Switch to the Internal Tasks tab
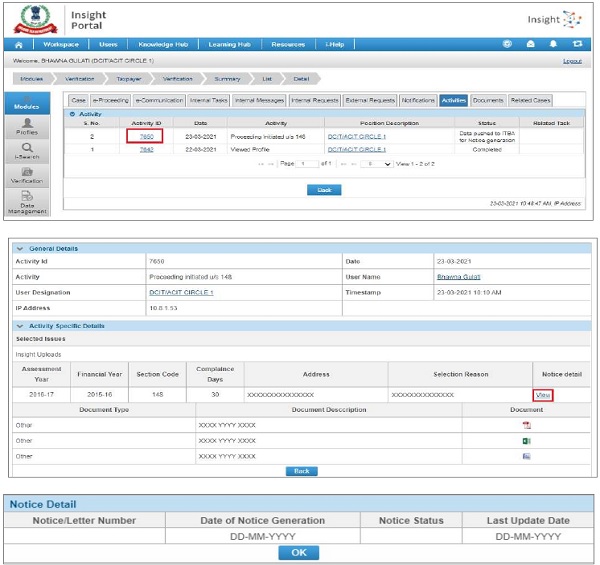Viewport: 600px width, 565px height. pyautogui.click(x=209, y=100)
